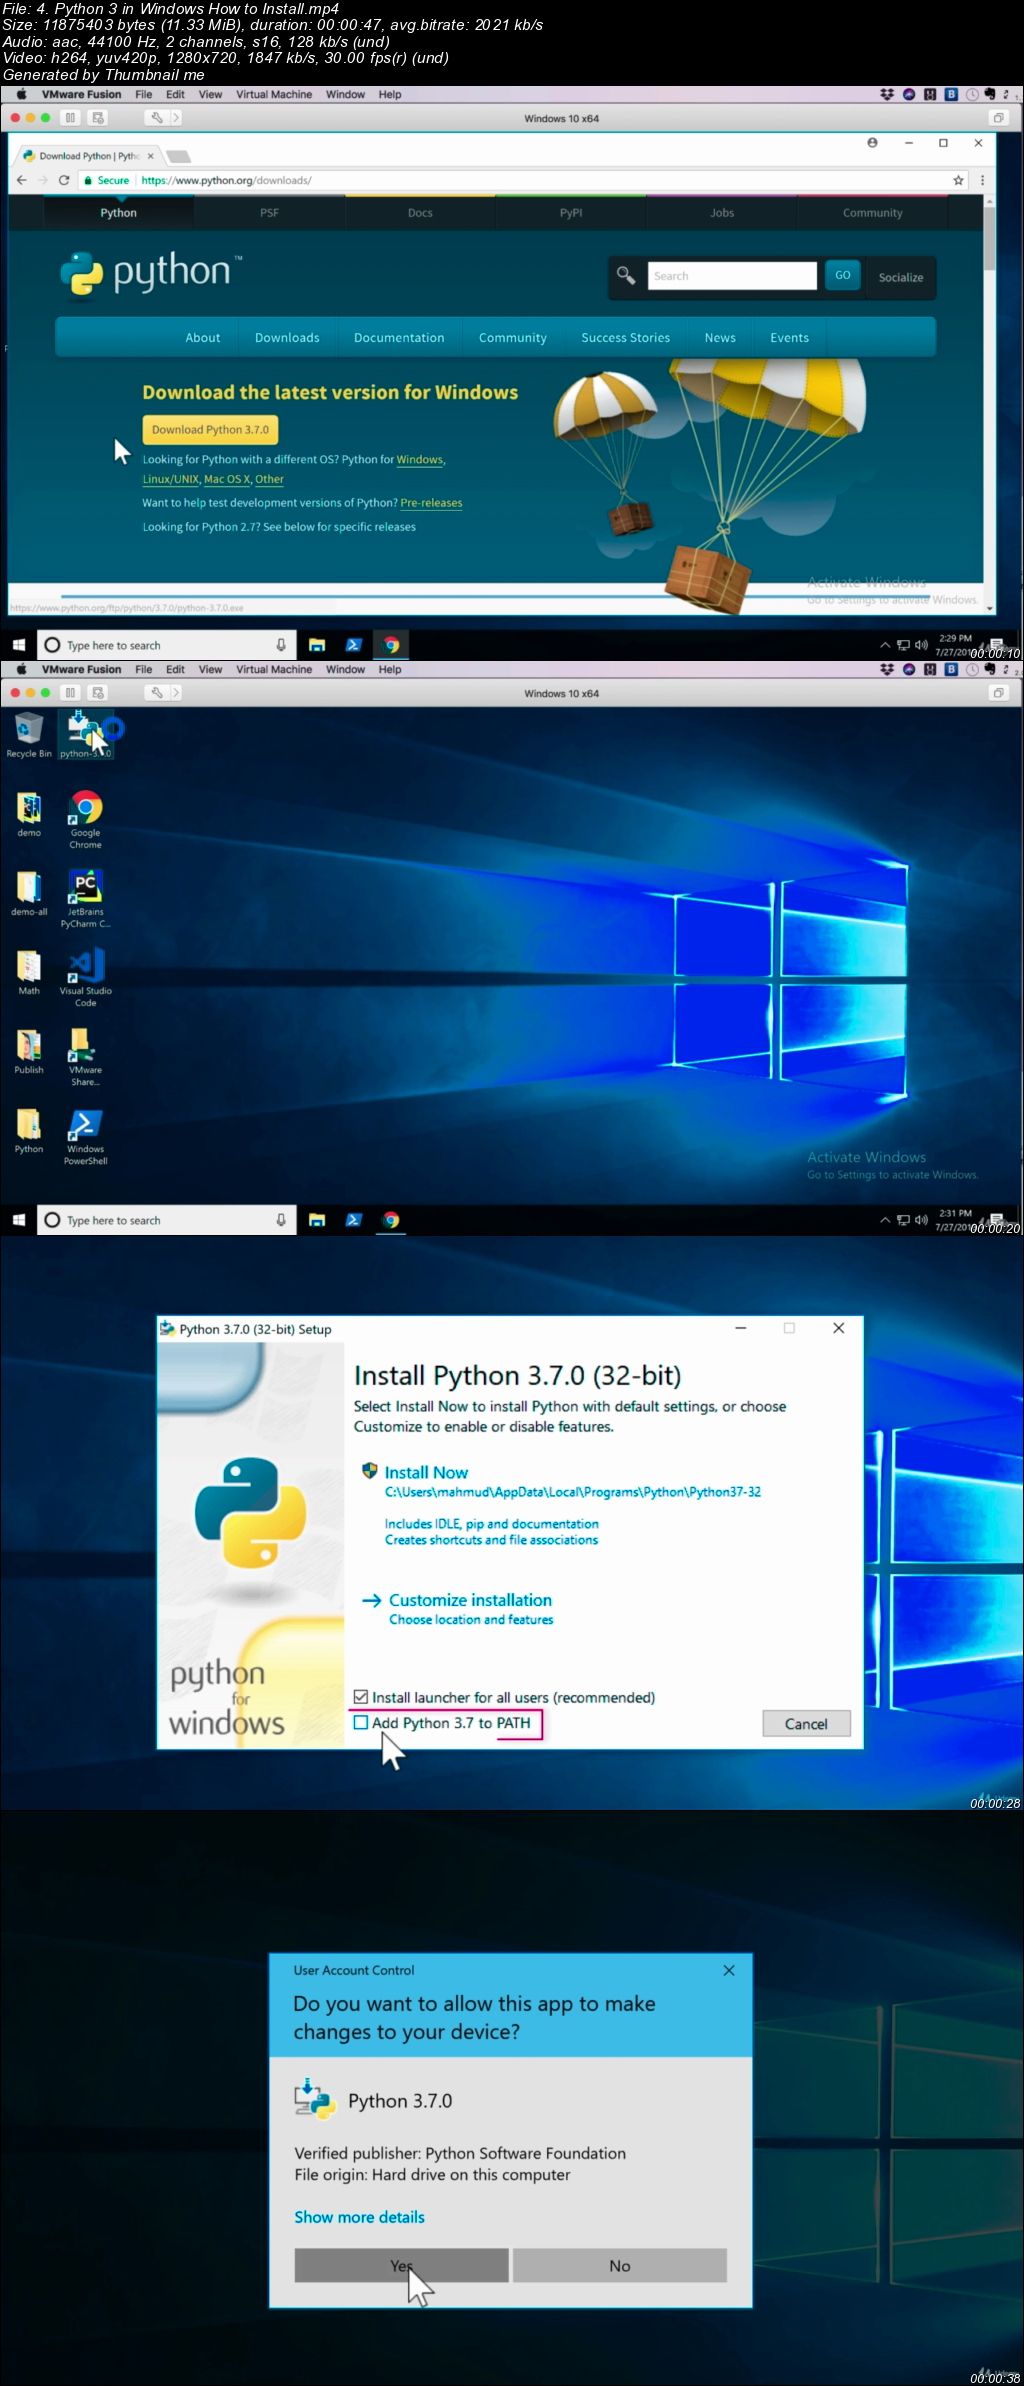Image resolution: width=1024 pixels, height=2386 pixels.
Task: Reload the python.org downloads page
Action: (x=64, y=180)
